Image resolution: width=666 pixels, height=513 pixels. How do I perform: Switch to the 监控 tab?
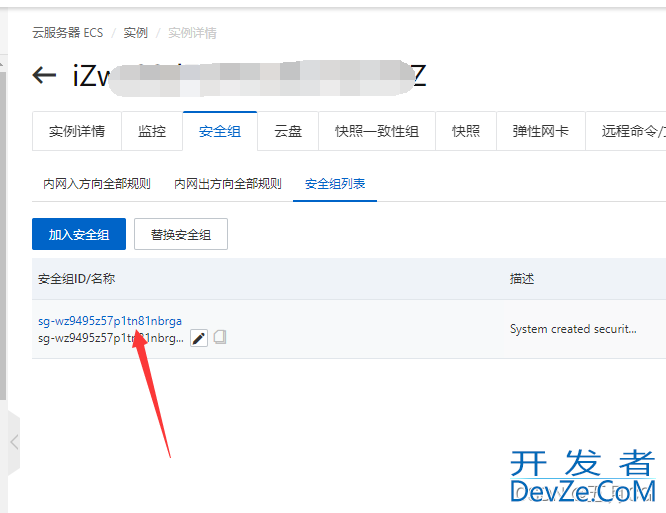tap(152, 131)
